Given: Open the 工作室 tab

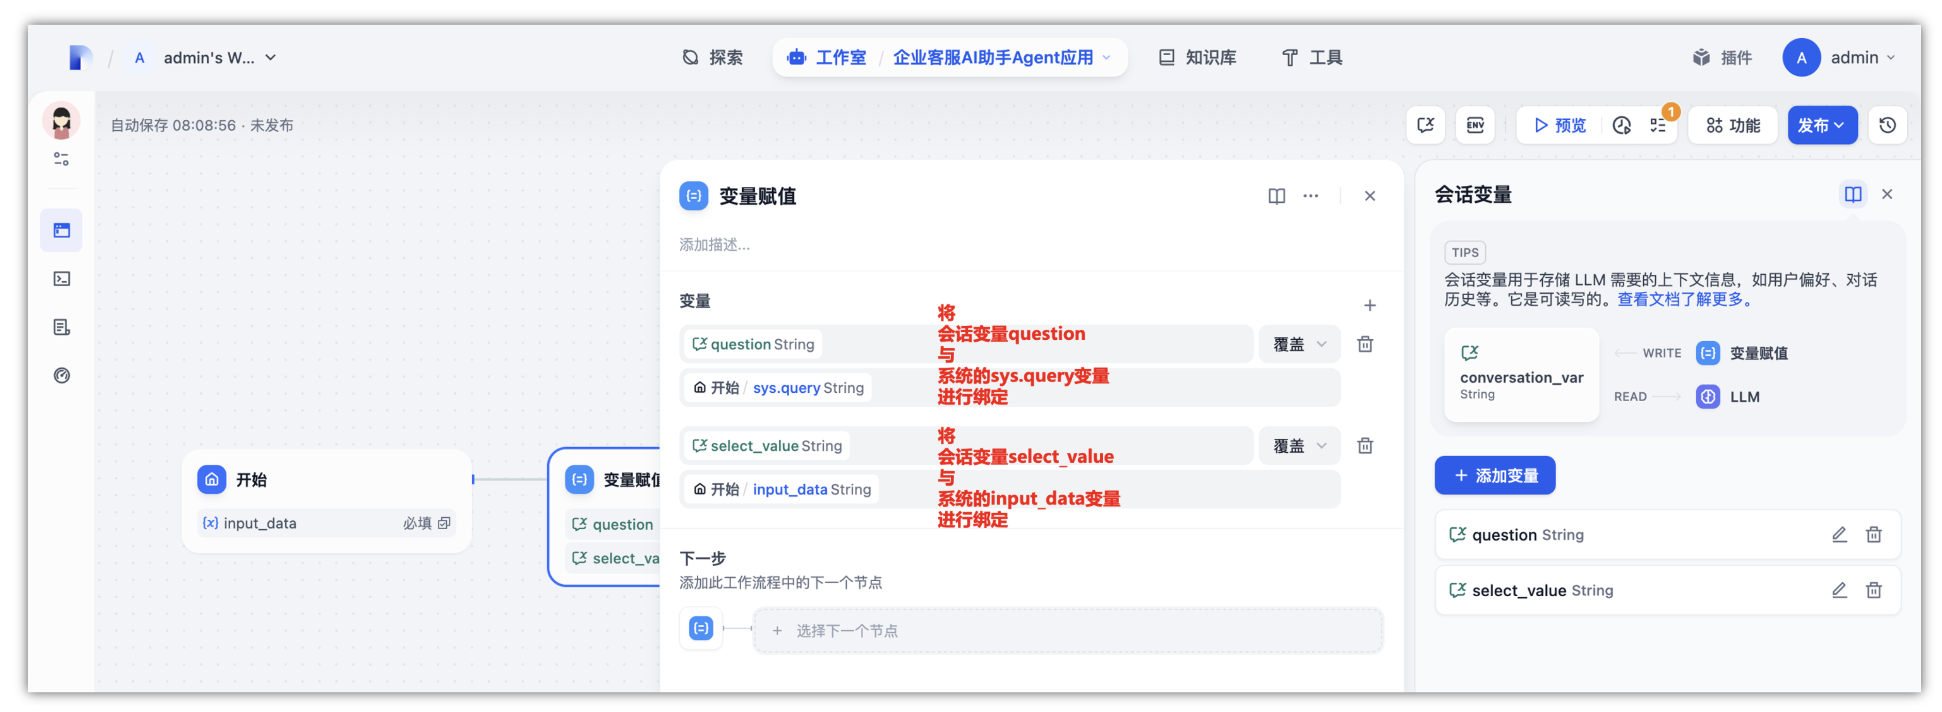Looking at the screenshot, I should pos(827,58).
